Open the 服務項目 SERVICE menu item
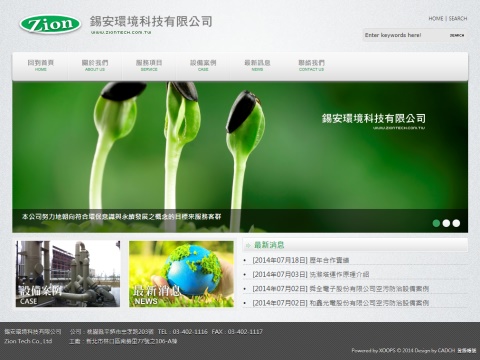This screenshot has width=480, height=360. 149,65
